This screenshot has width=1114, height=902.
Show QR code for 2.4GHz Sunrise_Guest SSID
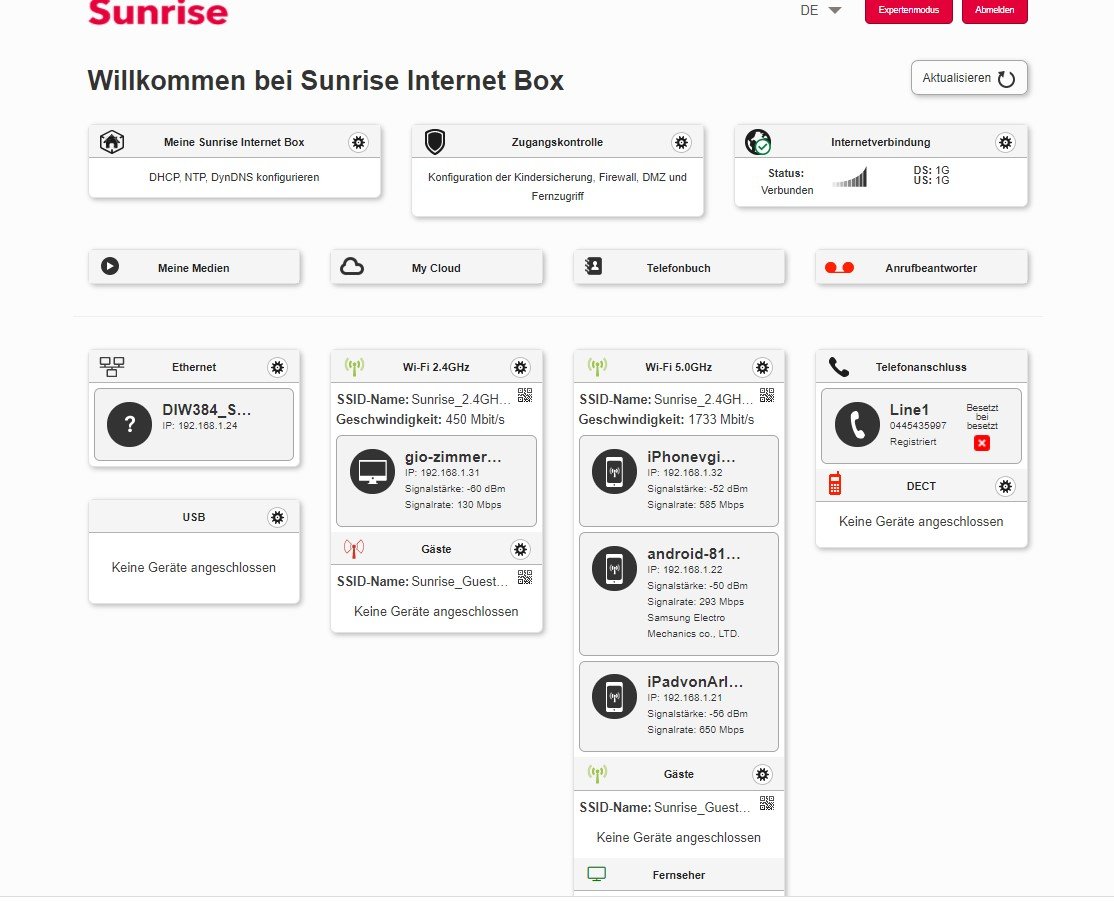[x=525, y=577]
